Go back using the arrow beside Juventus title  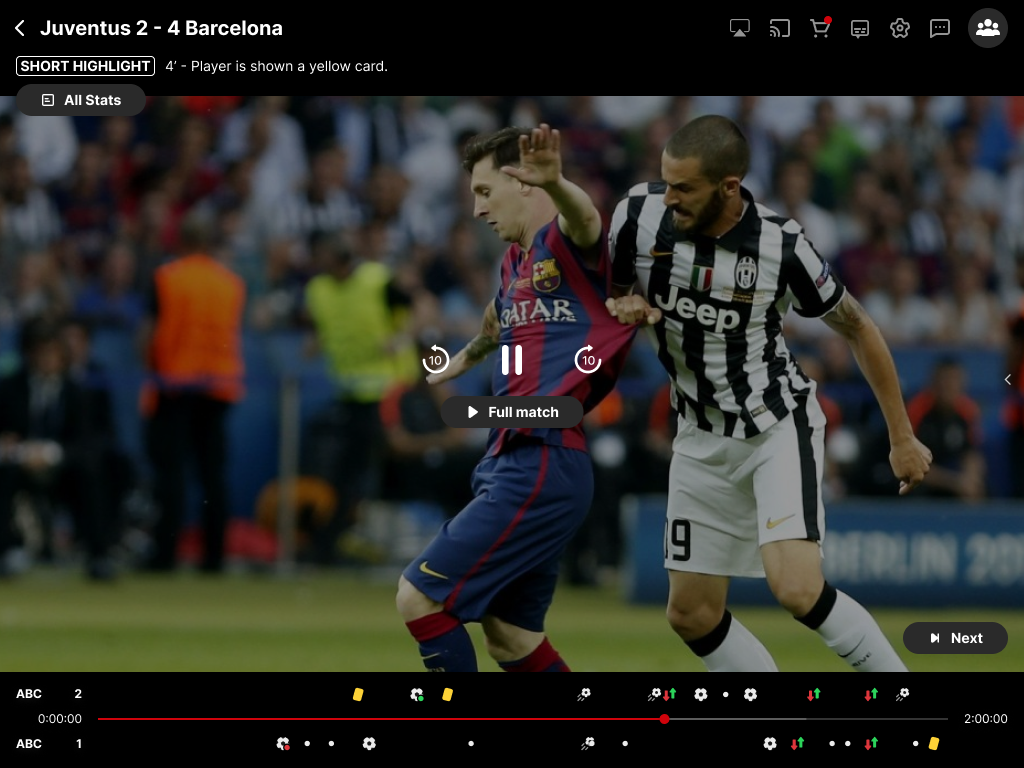pos(20,28)
